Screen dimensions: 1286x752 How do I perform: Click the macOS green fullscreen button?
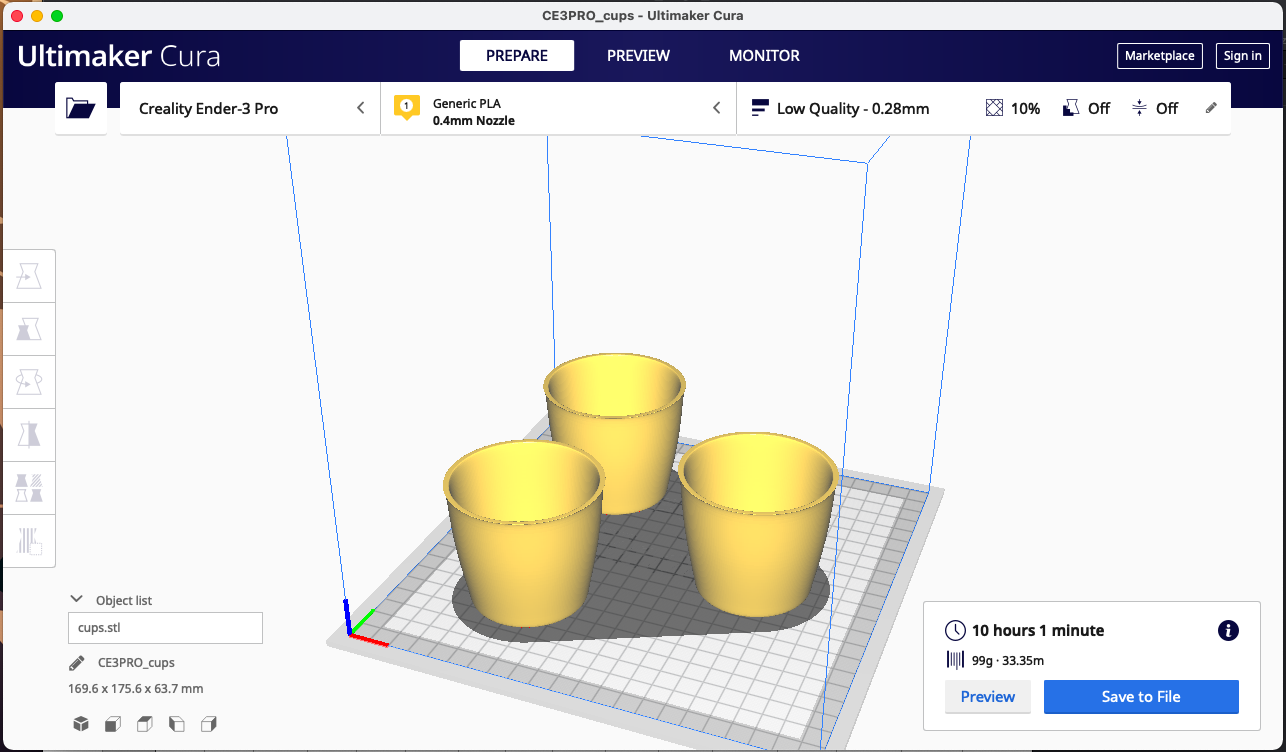57,16
